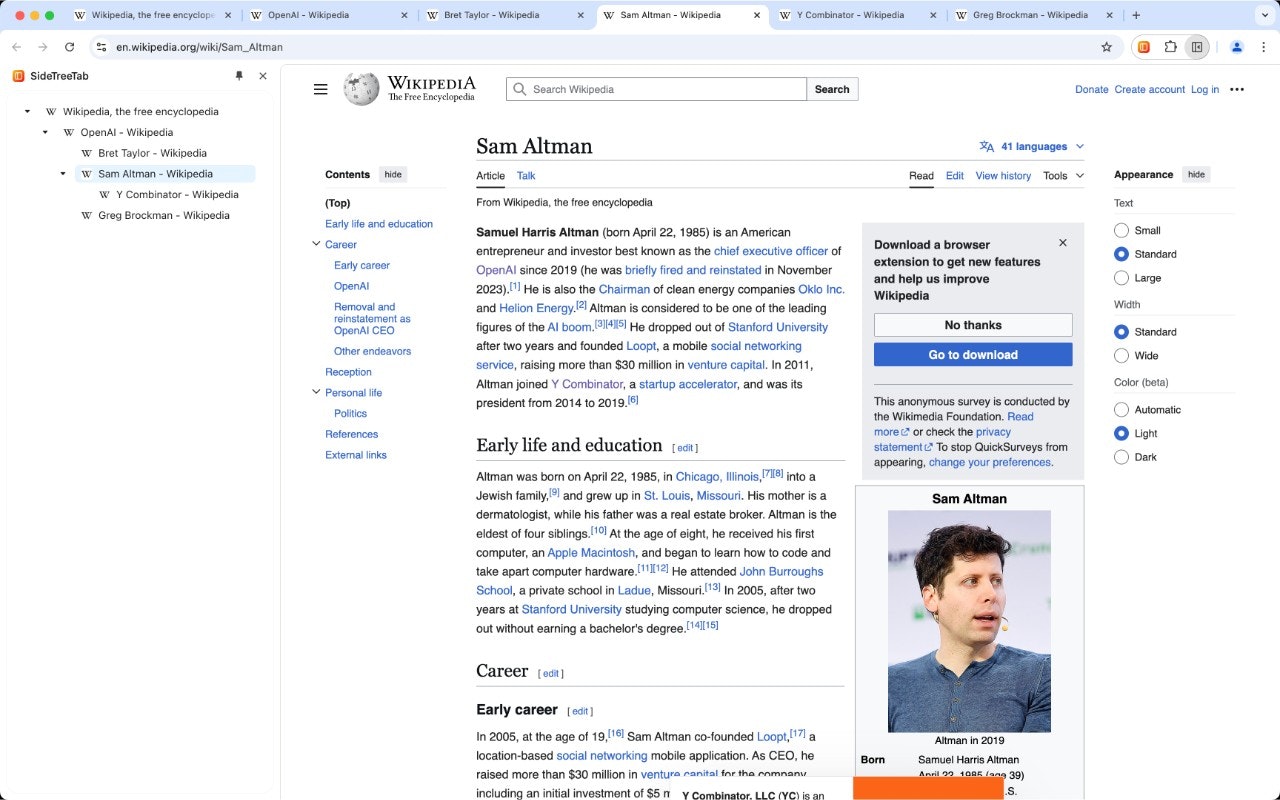Dismiss the browser extension survey with X
The height and width of the screenshot is (800, 1280).
pyautogui.click(x=1063, y=243)
